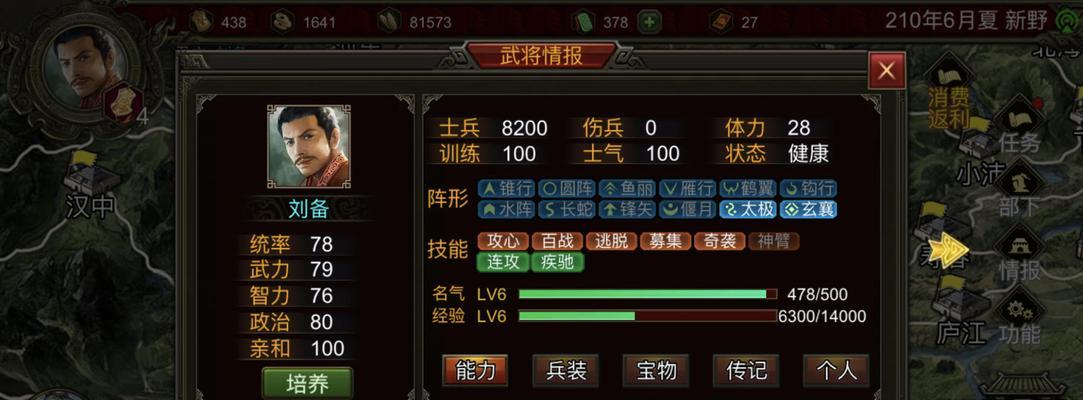Screen dimensions: 1083x400
Task: Open the 部下 subordinates icon
Action: click(1019, 192)
